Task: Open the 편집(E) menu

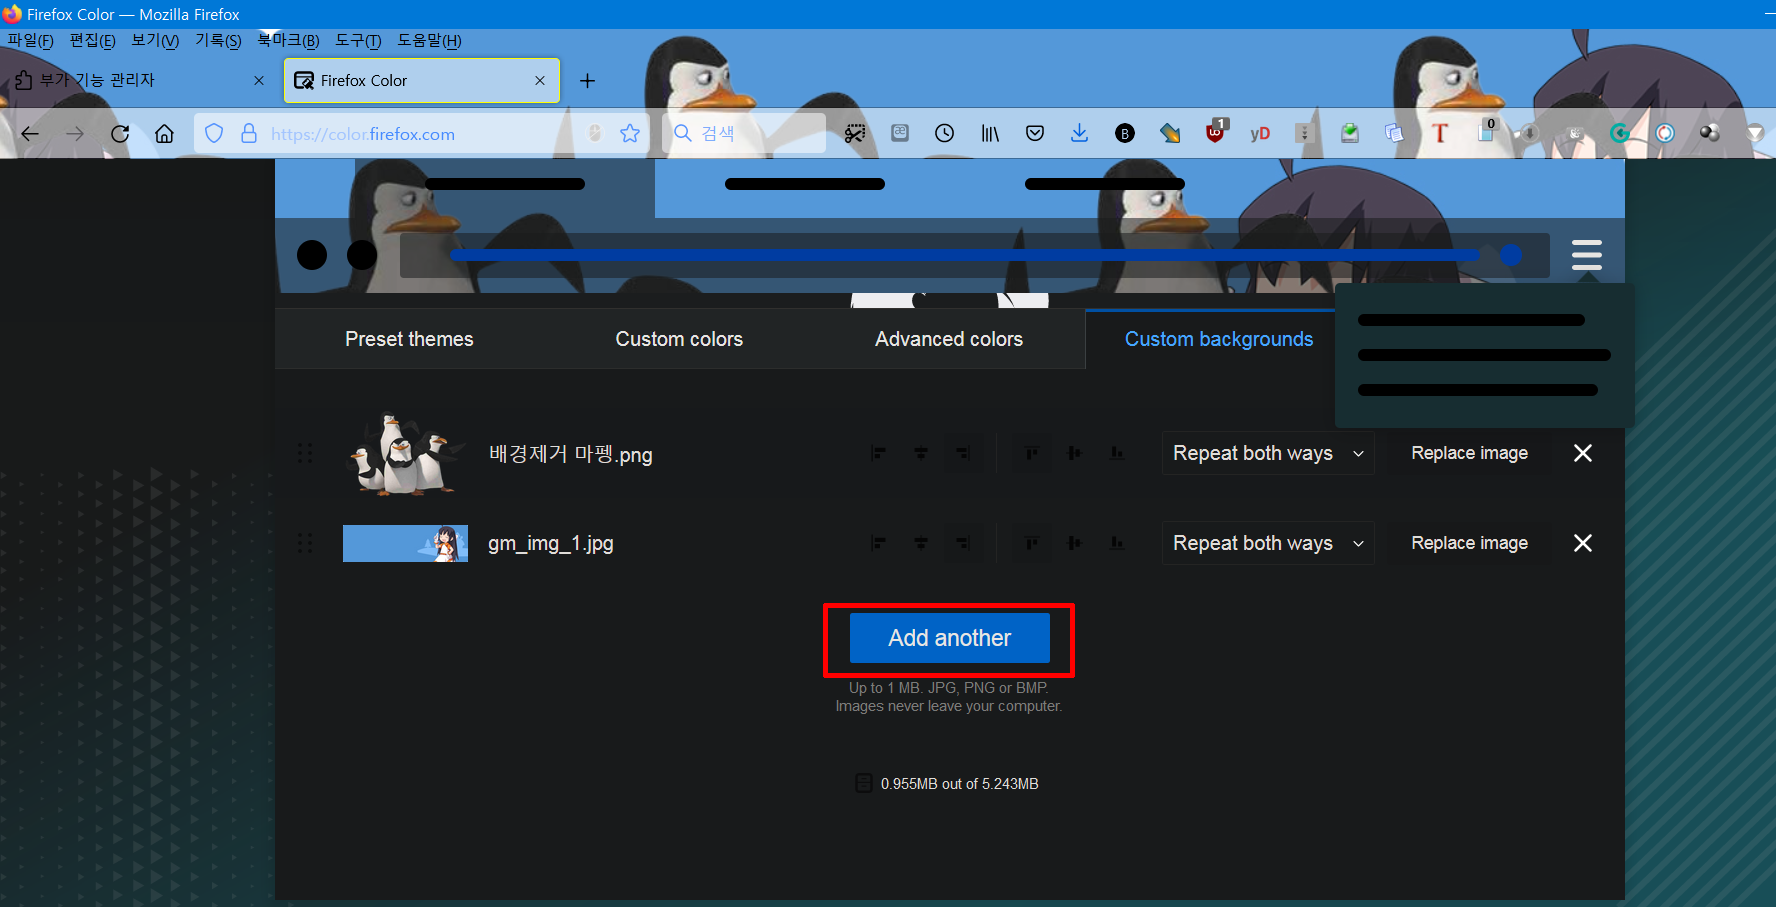Action: [x=92, y=40]
